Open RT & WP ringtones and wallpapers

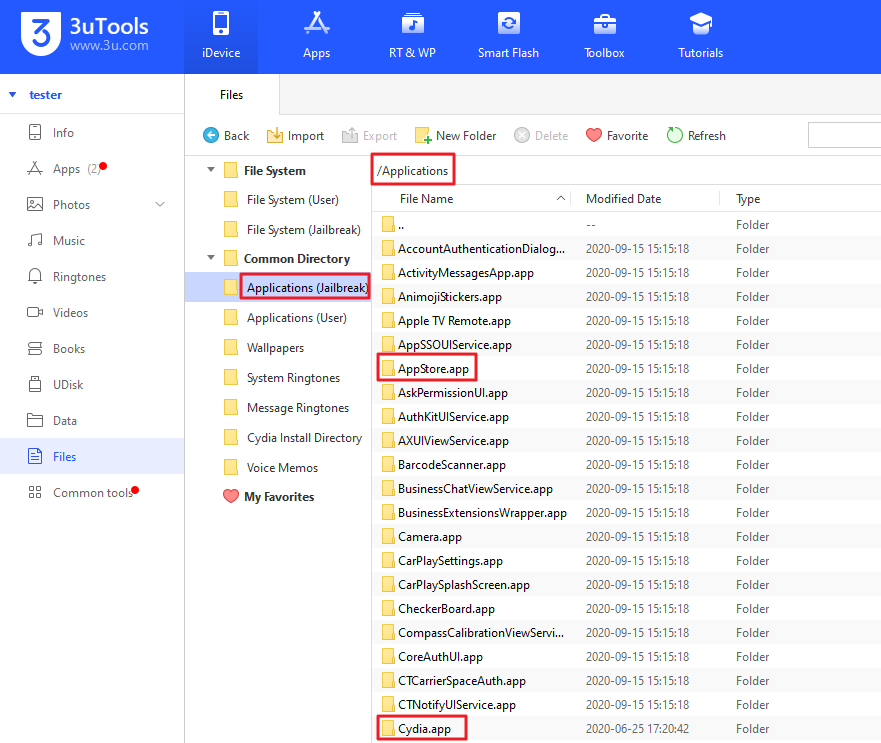tap(412, 37)
